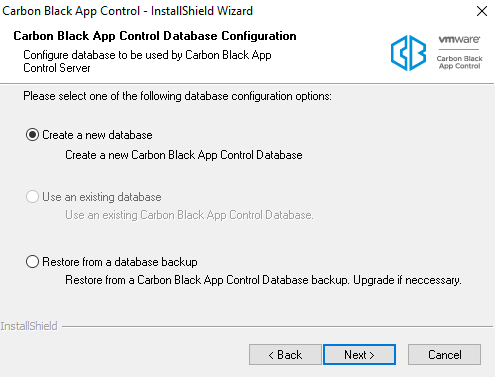Click the Database Configuration bold heading

[x=155, y=36]
